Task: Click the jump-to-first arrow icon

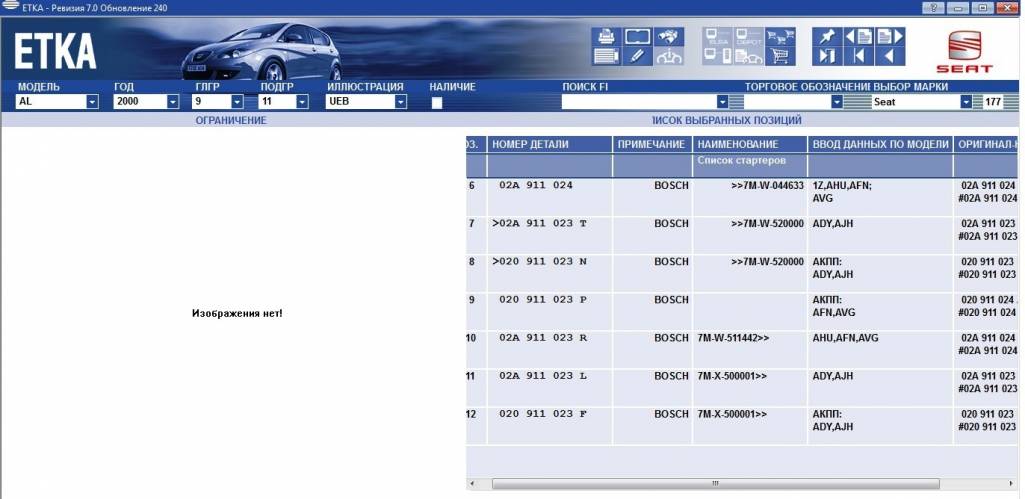Action: pyautogui.click(x=857, y=57)
